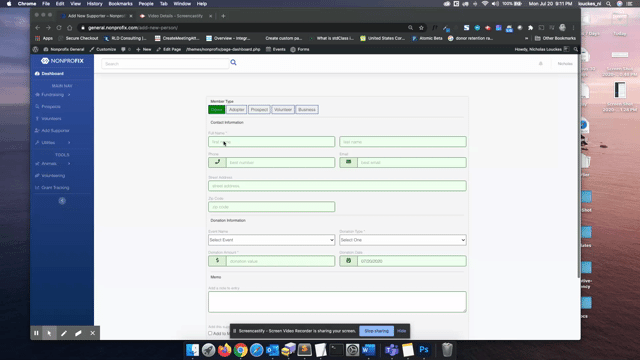This screenshot has height=360, width=640.
Task: Open Other Bookmarks folder
Action: [556, 38]
